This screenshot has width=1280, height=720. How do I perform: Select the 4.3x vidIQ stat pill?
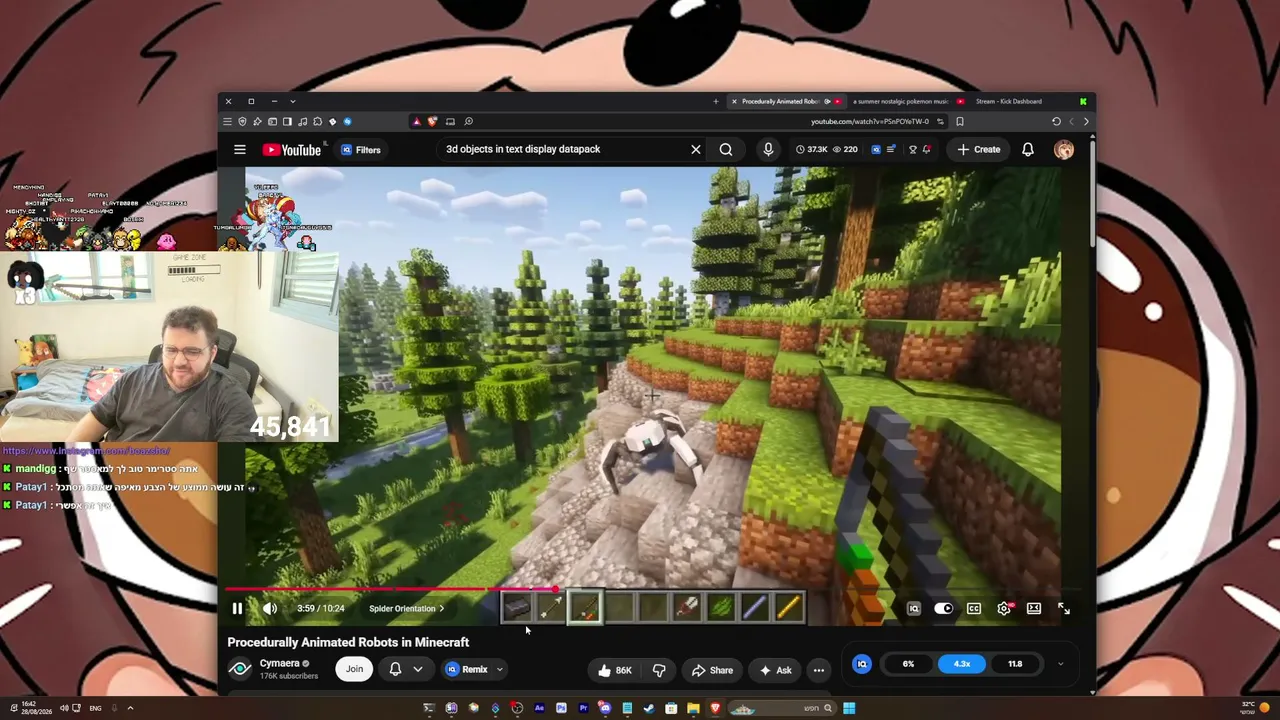(x=962, y=664)
